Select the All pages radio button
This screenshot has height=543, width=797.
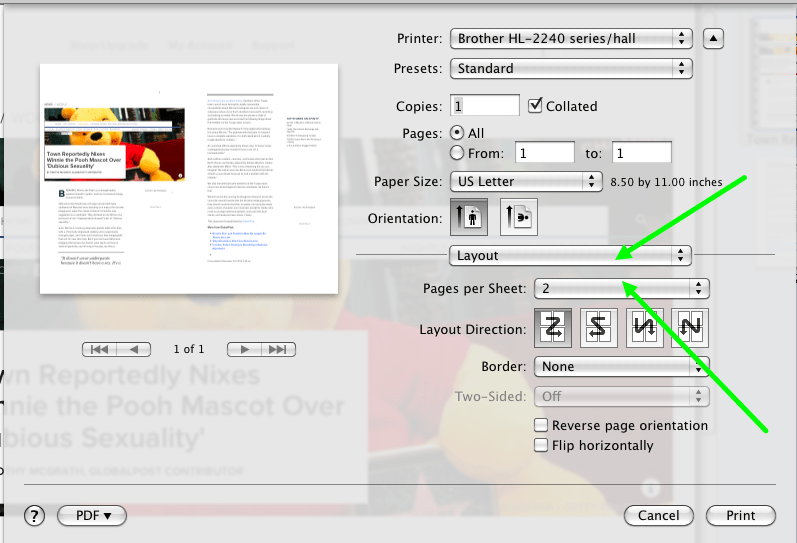pyautogui.click(x=457, y=133)
